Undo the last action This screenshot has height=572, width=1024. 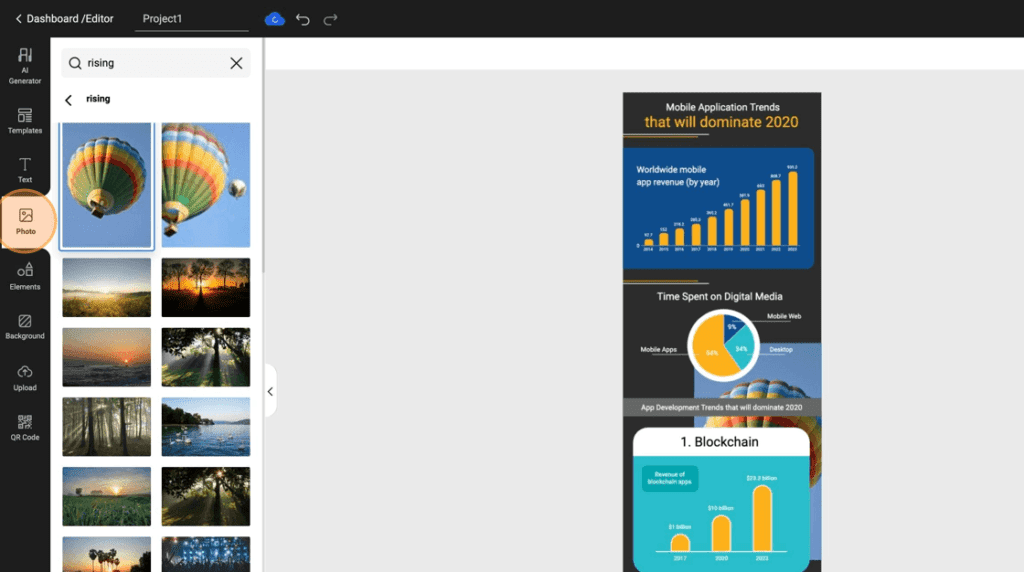click(302, 19)
